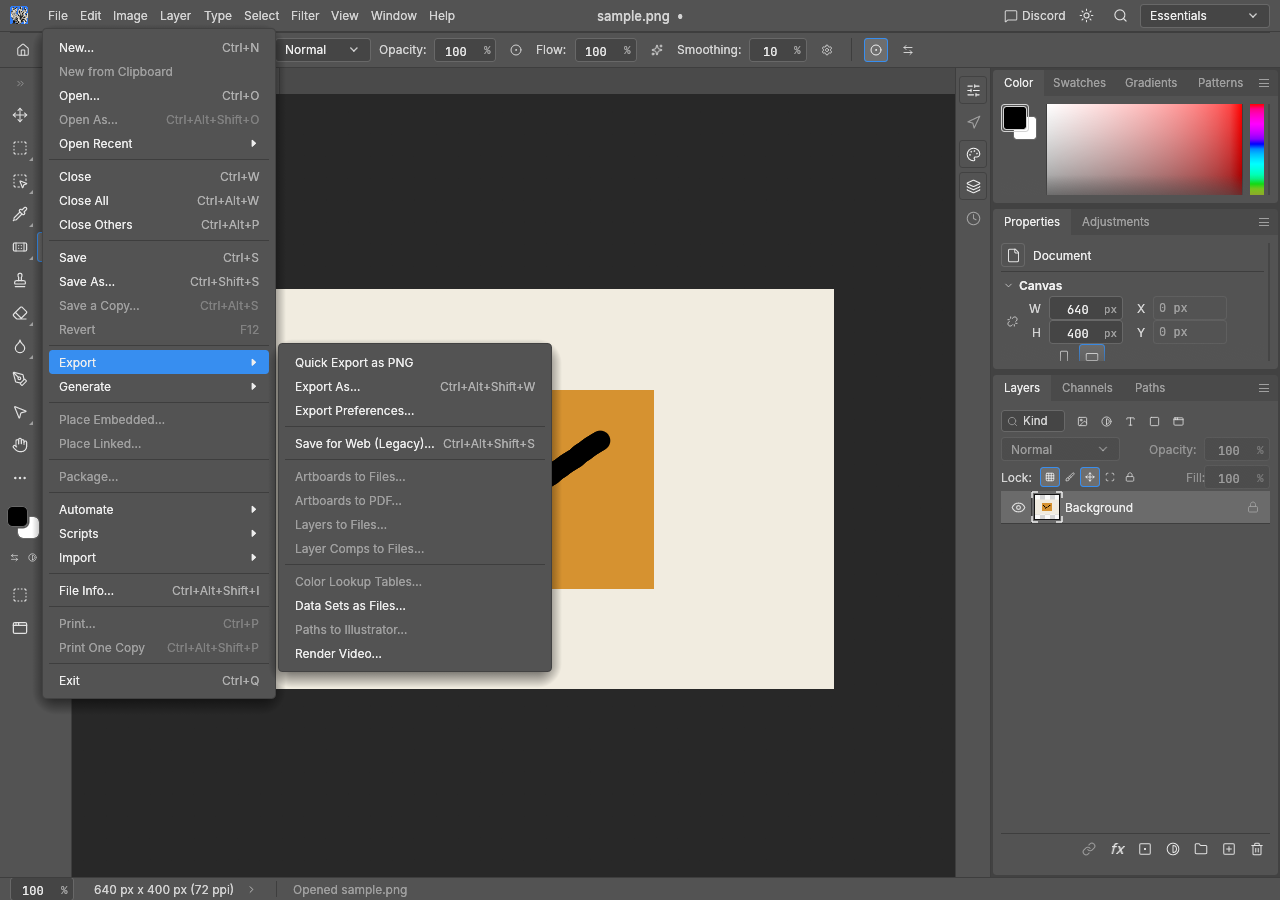
Task: Click the canvas width field
Action: pos(1086,309)
